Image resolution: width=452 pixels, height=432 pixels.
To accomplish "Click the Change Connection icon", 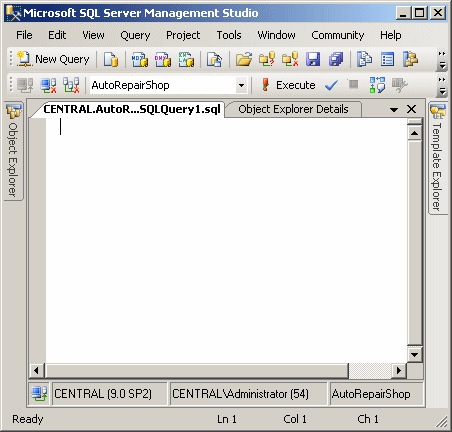I will click(x=71, y=85).
